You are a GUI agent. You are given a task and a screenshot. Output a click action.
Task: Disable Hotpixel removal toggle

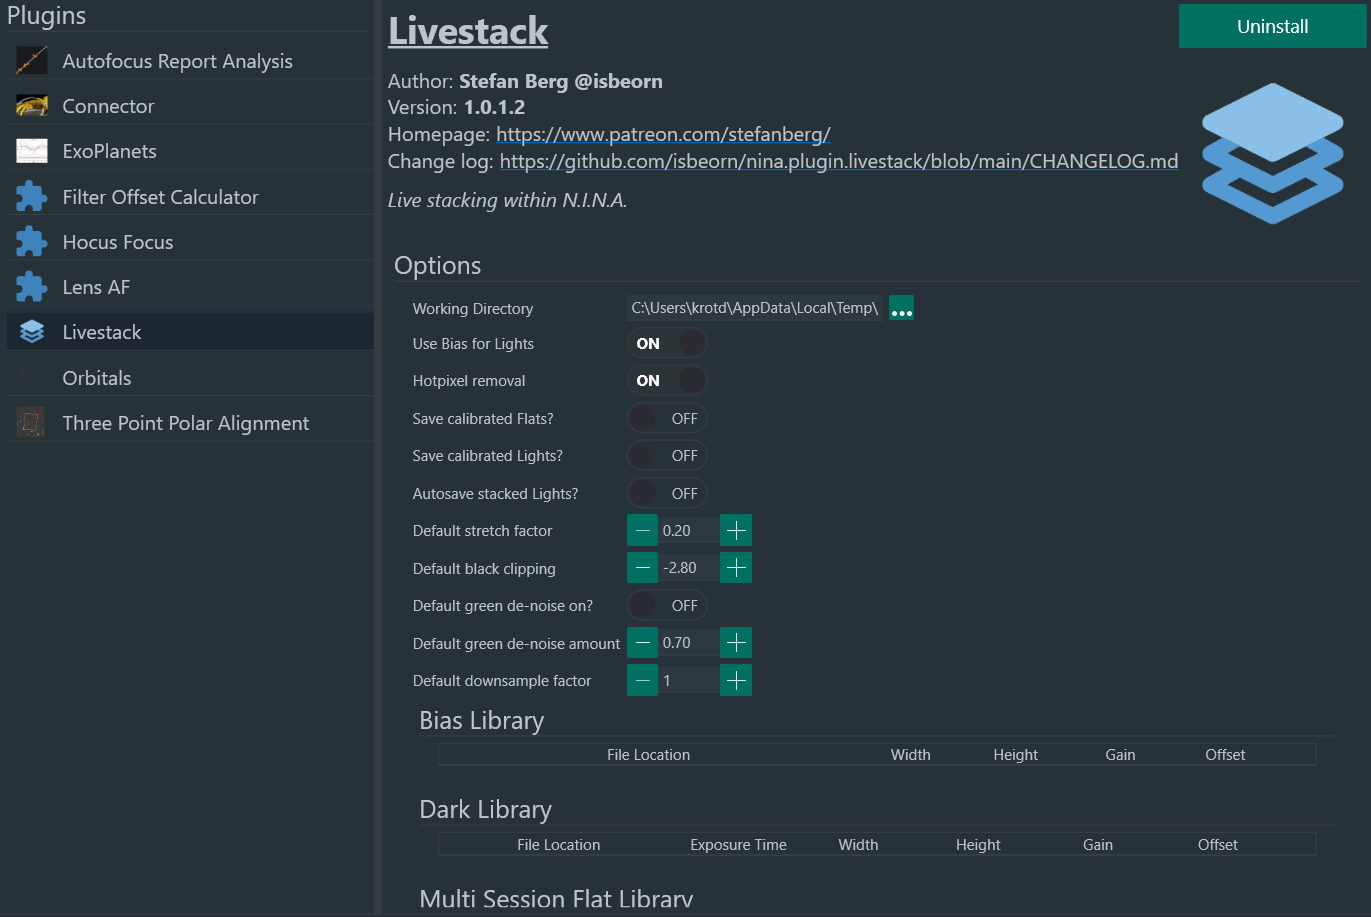click(x=667, y=380)
